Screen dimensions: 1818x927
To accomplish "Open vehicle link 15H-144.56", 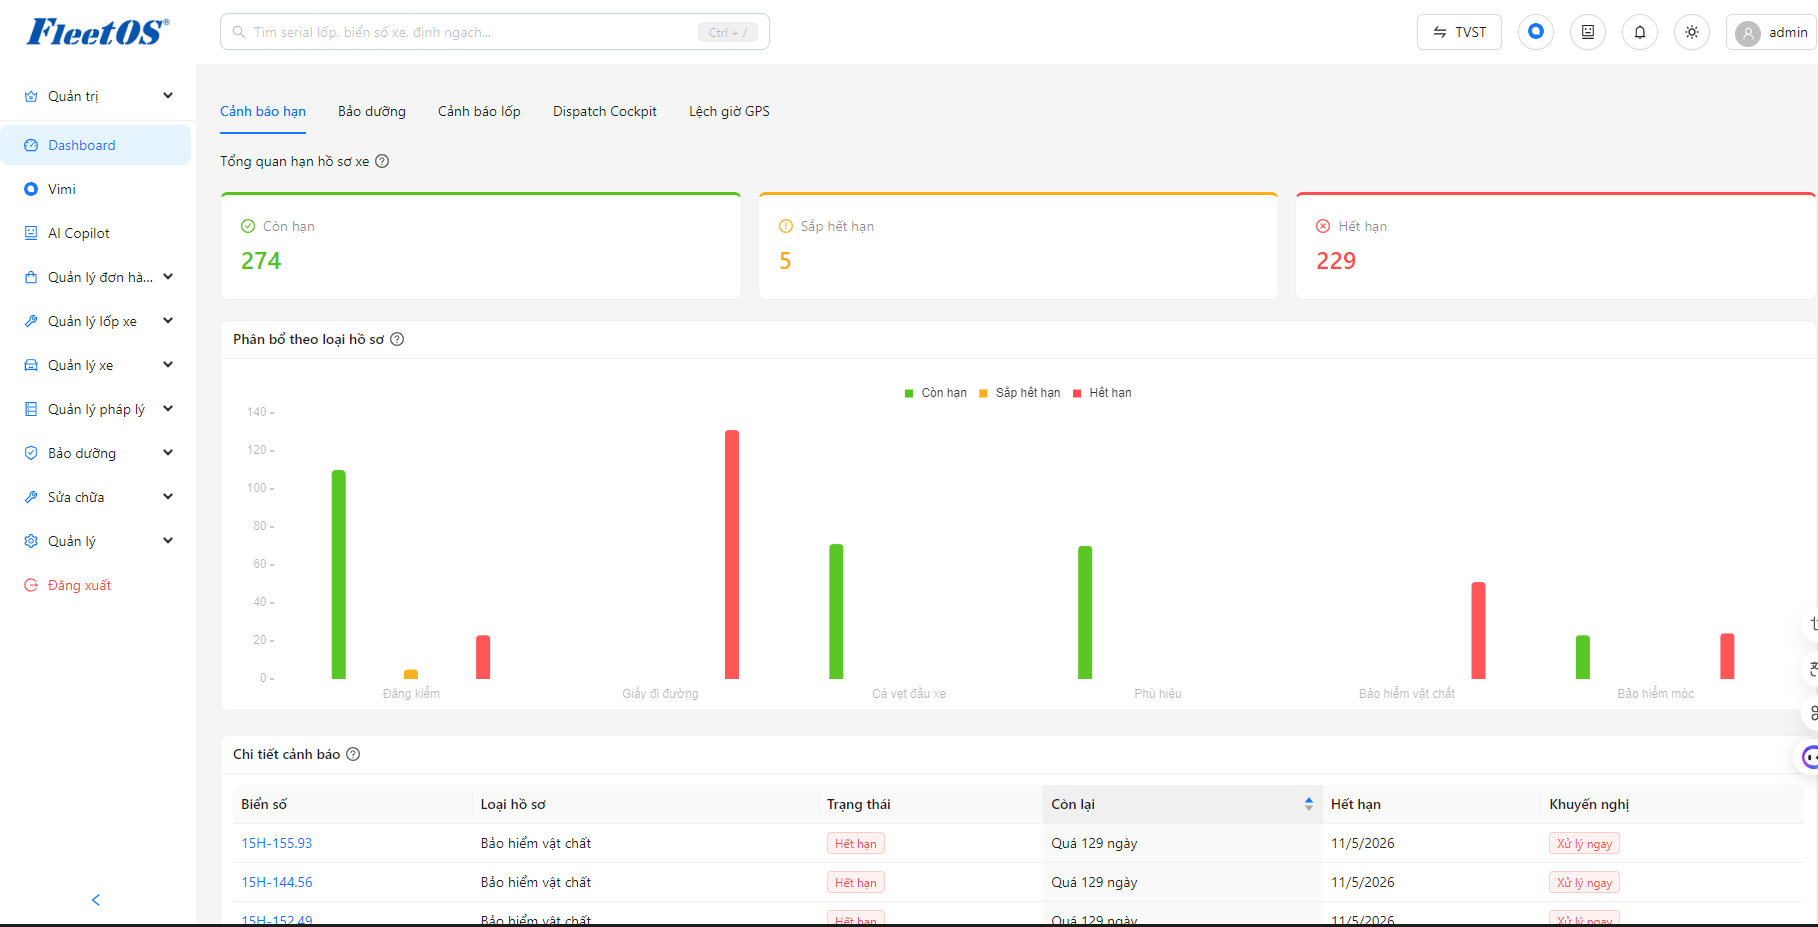I will pyautogui.click(x=277, y=882).
